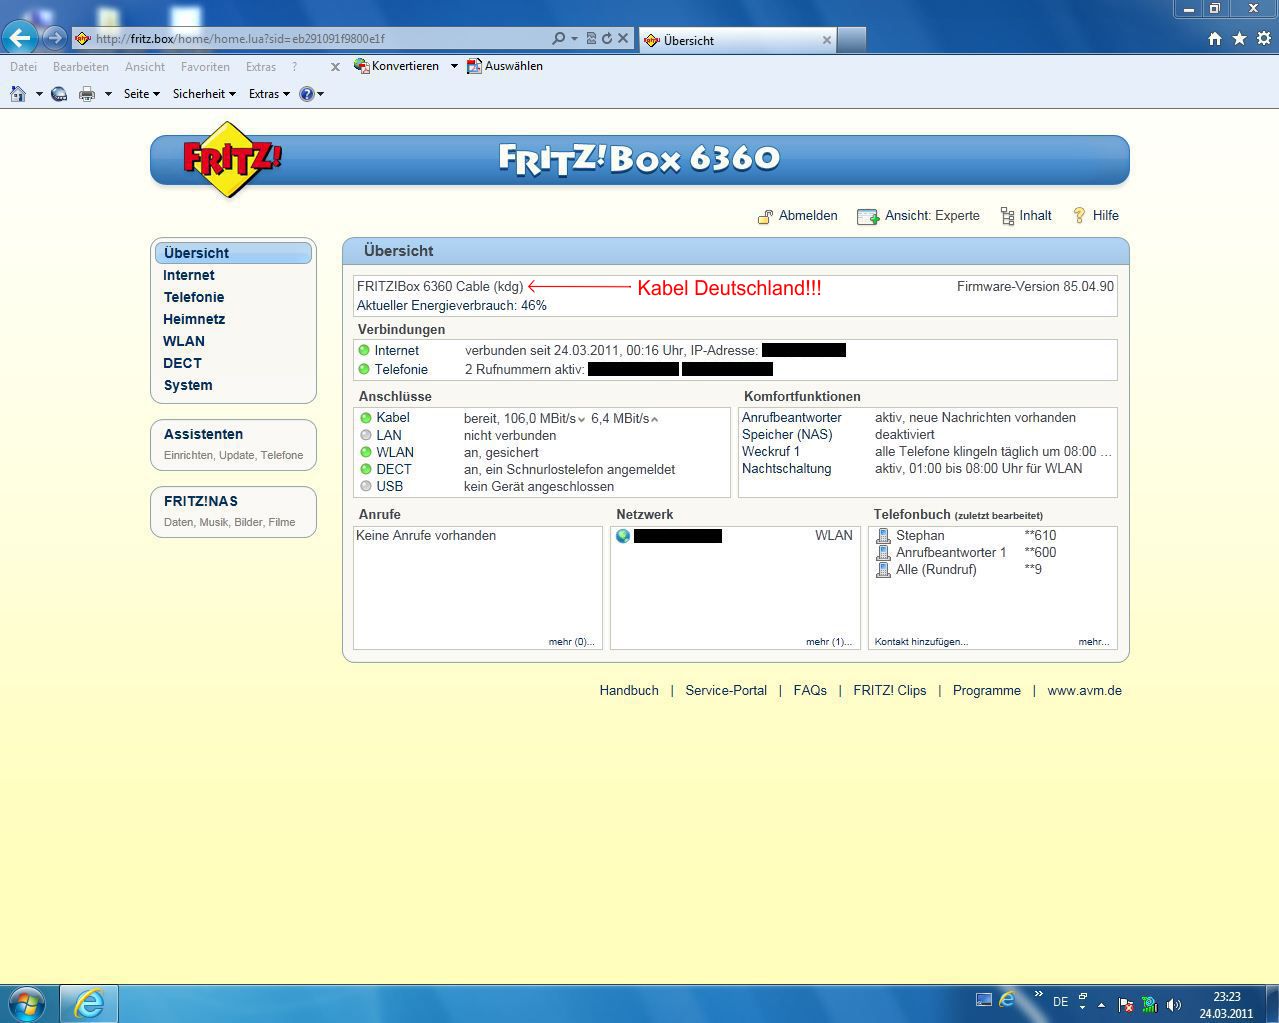The image size is (1279, 1023).
Task: Click the blue help question mark icon
Action: pos(306,93)
